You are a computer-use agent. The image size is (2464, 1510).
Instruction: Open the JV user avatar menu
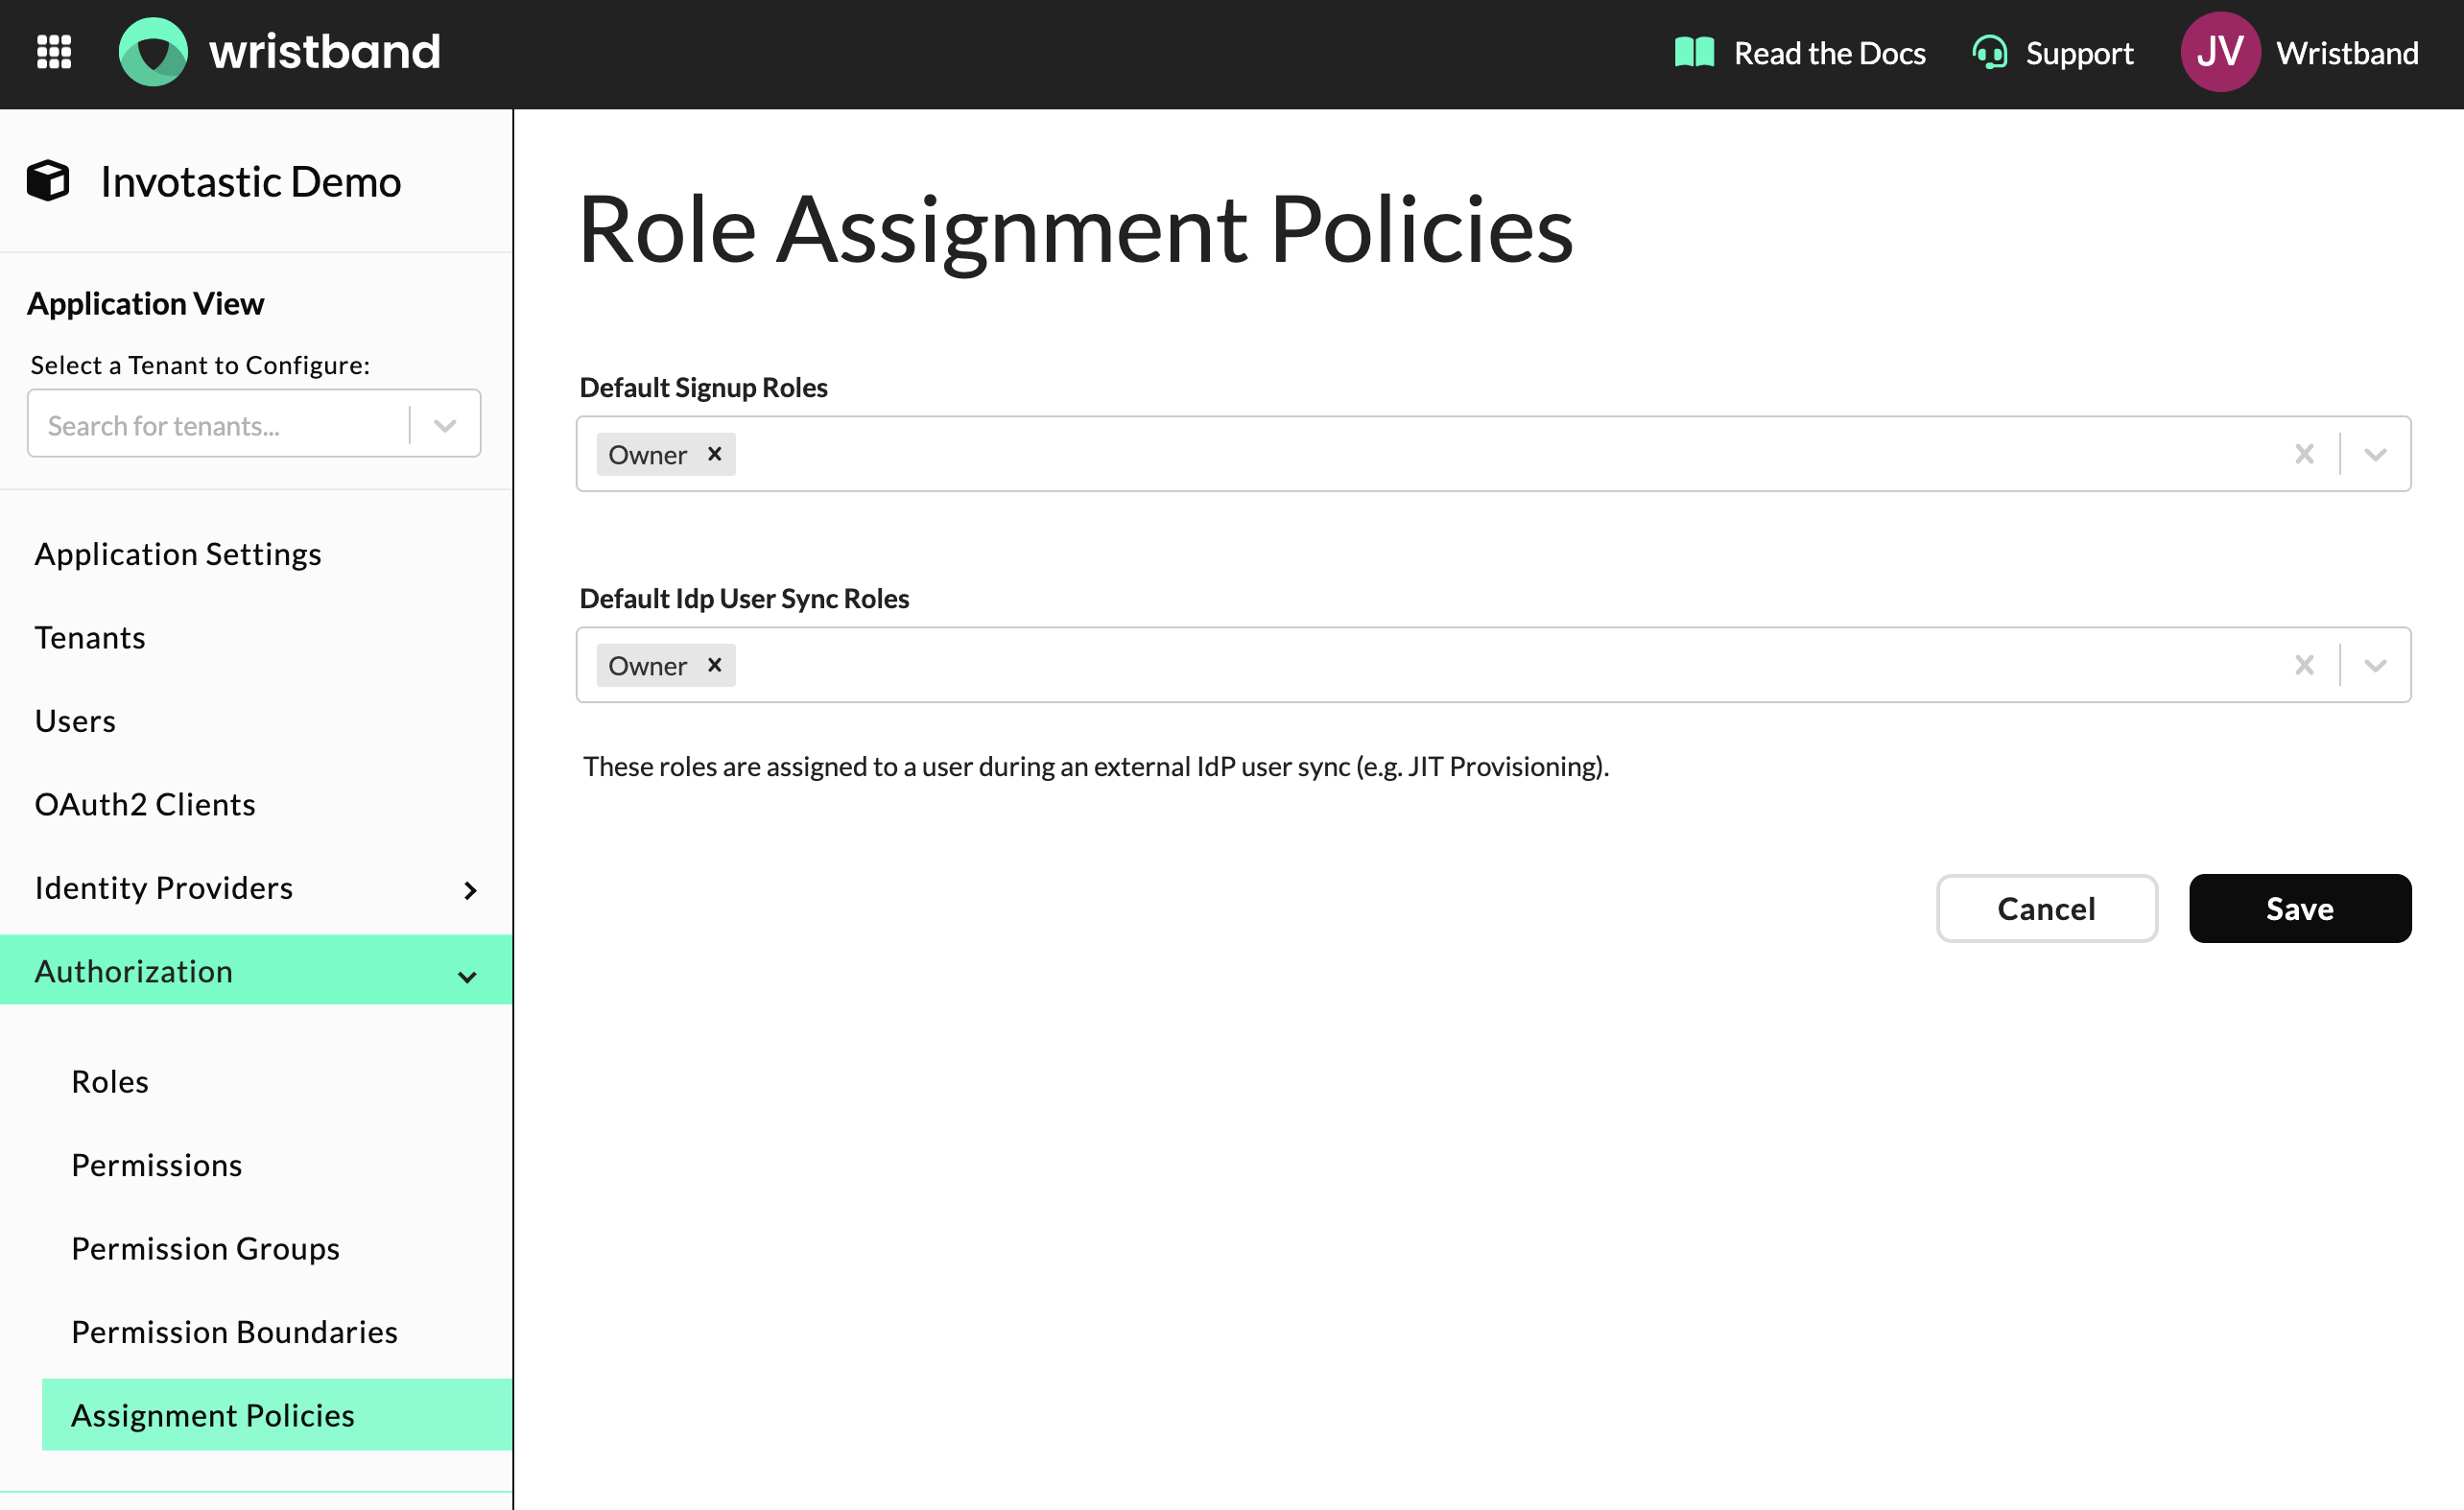[x=2219, y=52]
